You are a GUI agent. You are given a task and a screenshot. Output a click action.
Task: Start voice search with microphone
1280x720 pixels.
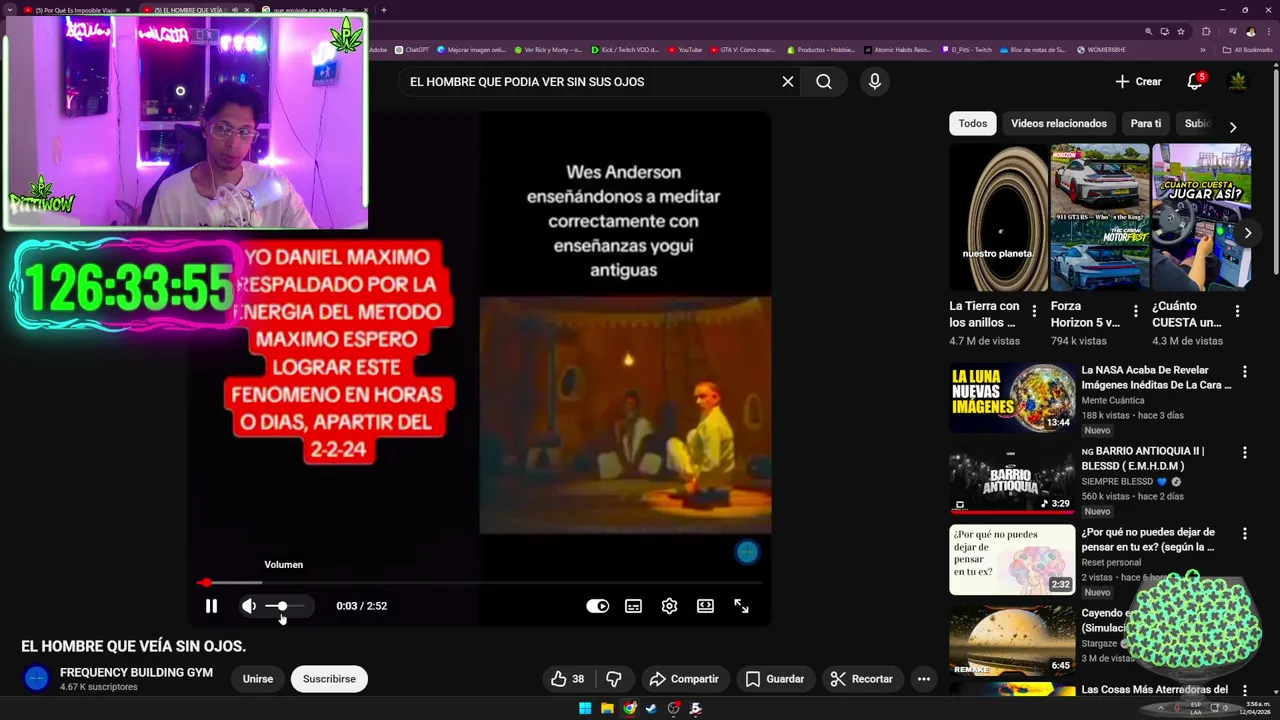(875, 82)
